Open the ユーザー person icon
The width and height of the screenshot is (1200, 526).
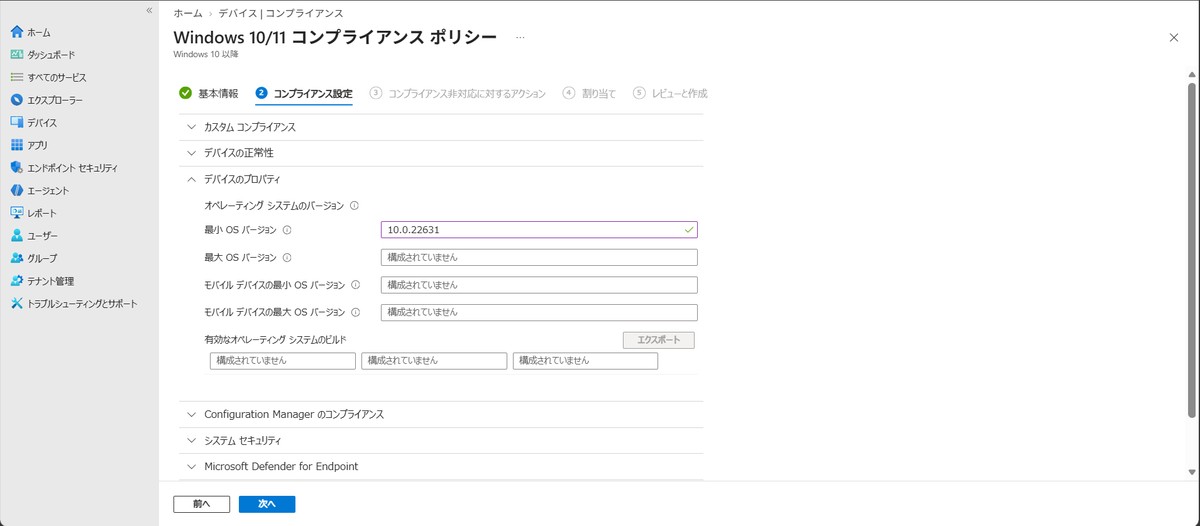coord(16,236)
